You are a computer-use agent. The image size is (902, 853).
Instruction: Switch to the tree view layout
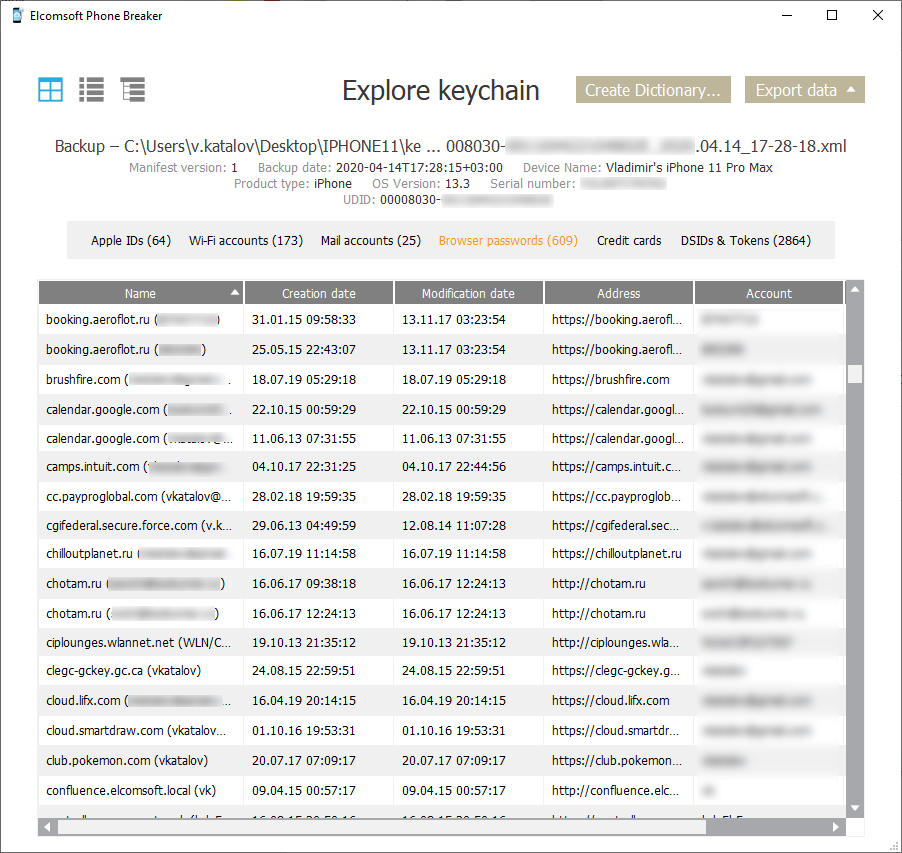pyautogui.click(x=132, y=89)
